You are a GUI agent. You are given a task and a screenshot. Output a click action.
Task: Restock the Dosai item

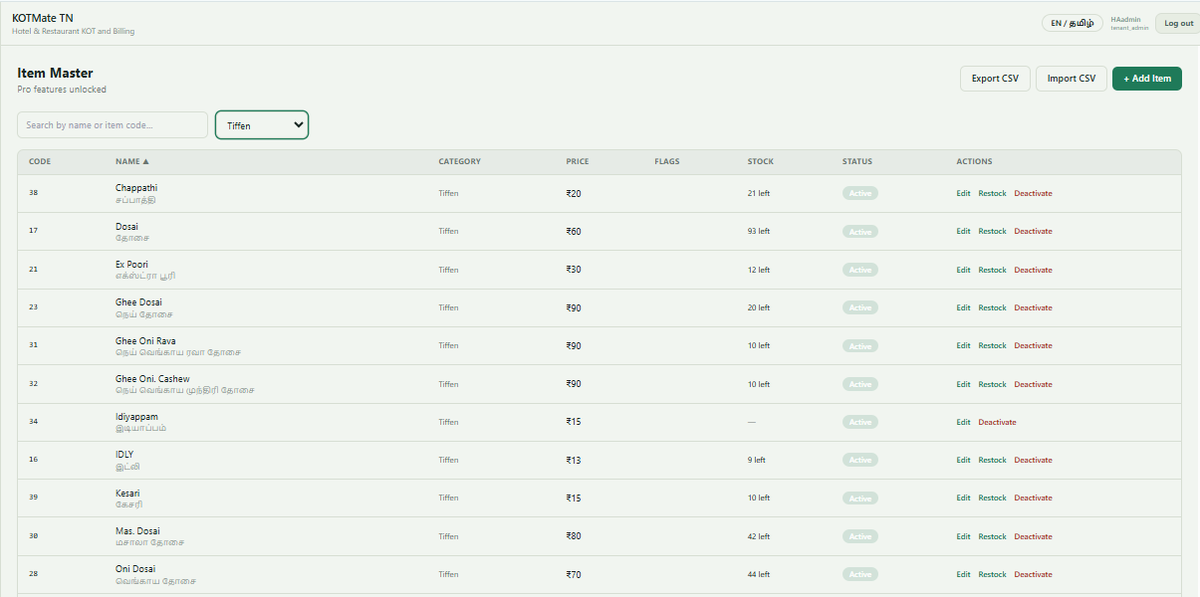[x=992, y=231]
